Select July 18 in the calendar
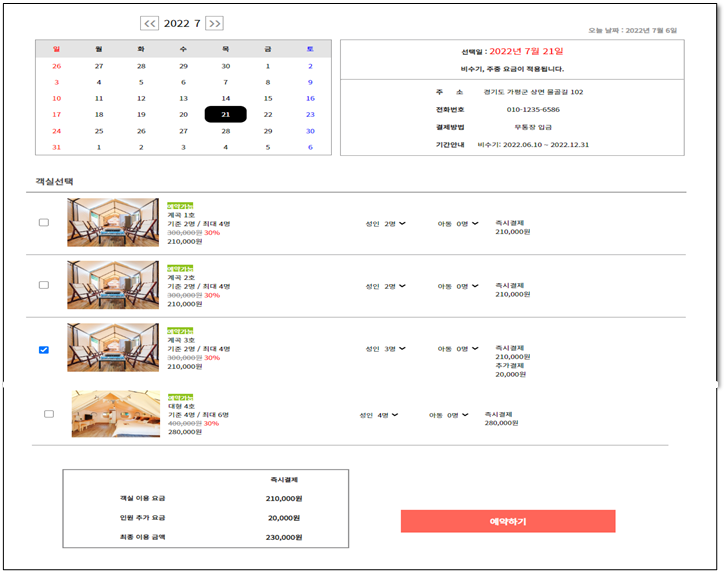Viewport: 726px width, 571px height. point(99,114)
